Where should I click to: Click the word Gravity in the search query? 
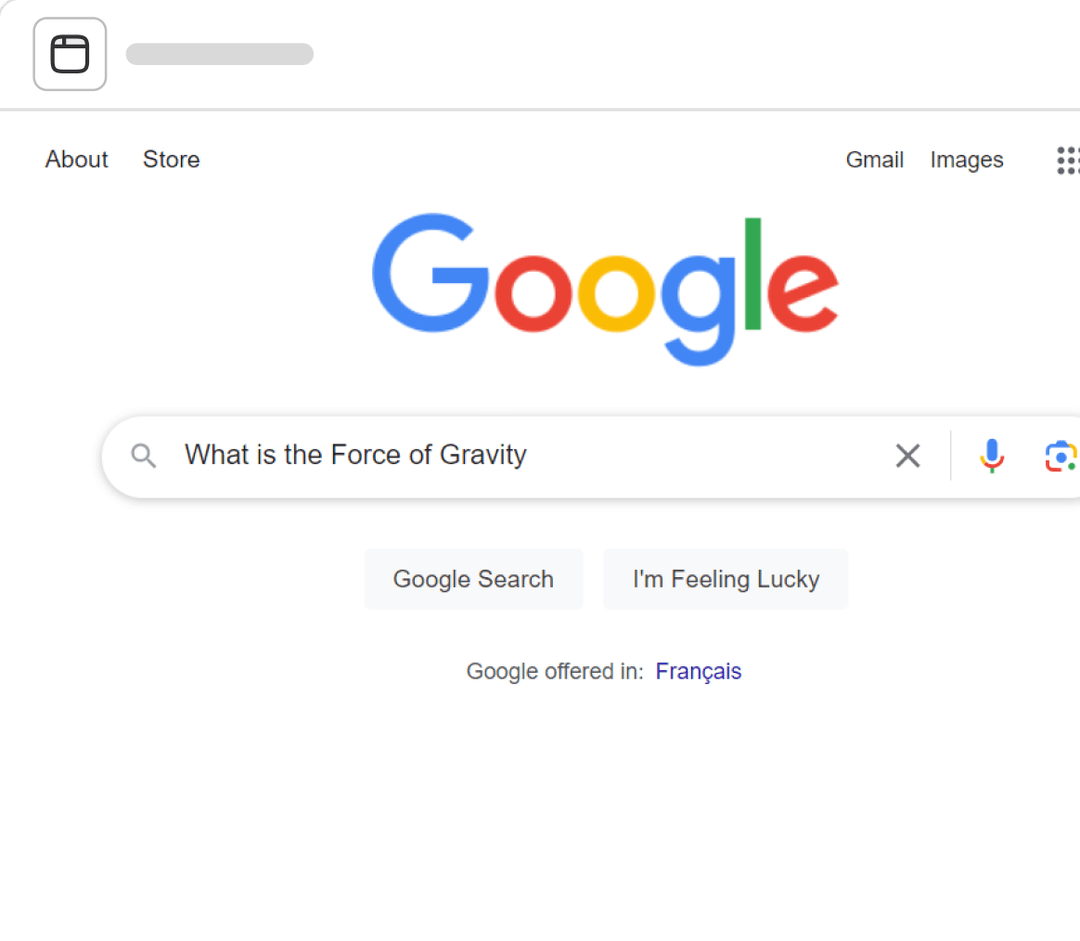pos(483,455)
